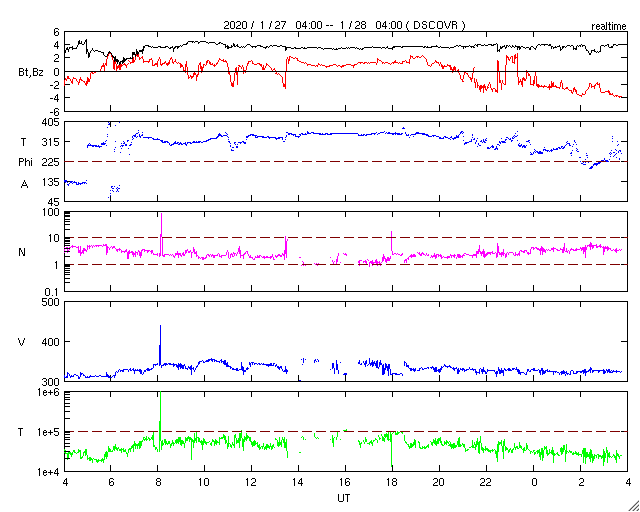The image size is (640, 512).
Task: Click the "18" hour label on UT axis
Action: (x=393, y=482)
